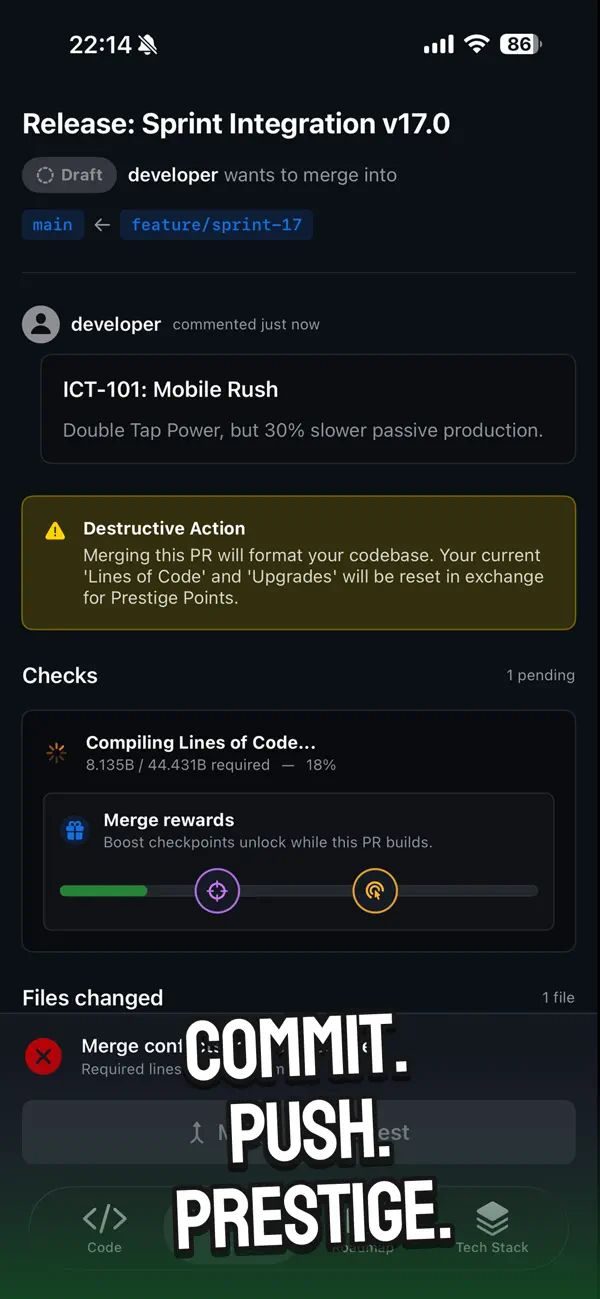Screen dimensions: 600x1299
Task: Tap the Draft status badge
Action: coord(69,175)
